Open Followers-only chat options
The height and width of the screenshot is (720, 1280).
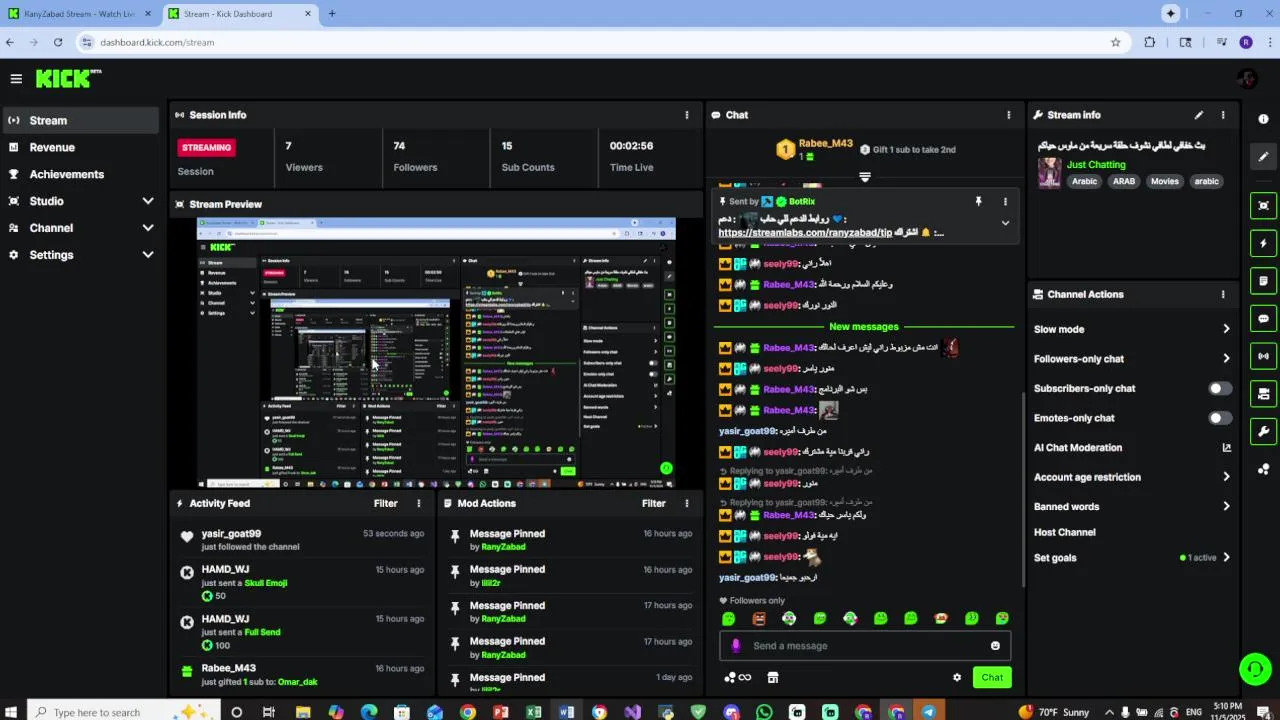(1132, 359)
